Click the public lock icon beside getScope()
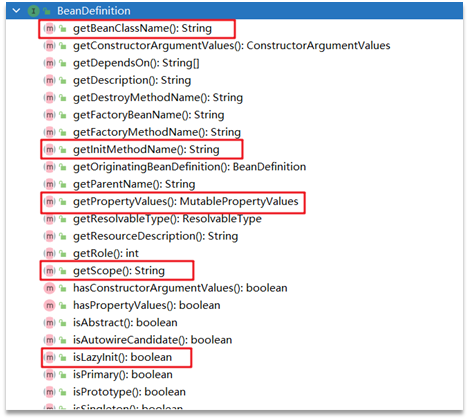Viewport: 469px width, 420px height. [63, 271]
